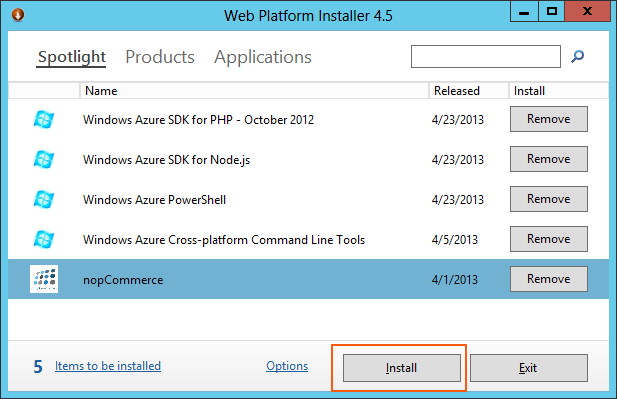Select Windows Azure Cross-platform Command Line Tools text

click(x=224, y=240)
